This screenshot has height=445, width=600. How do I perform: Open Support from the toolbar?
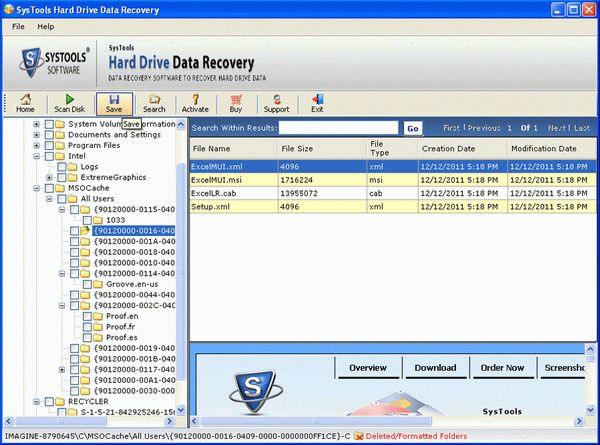pyautogui.click(x=276, y=102)
